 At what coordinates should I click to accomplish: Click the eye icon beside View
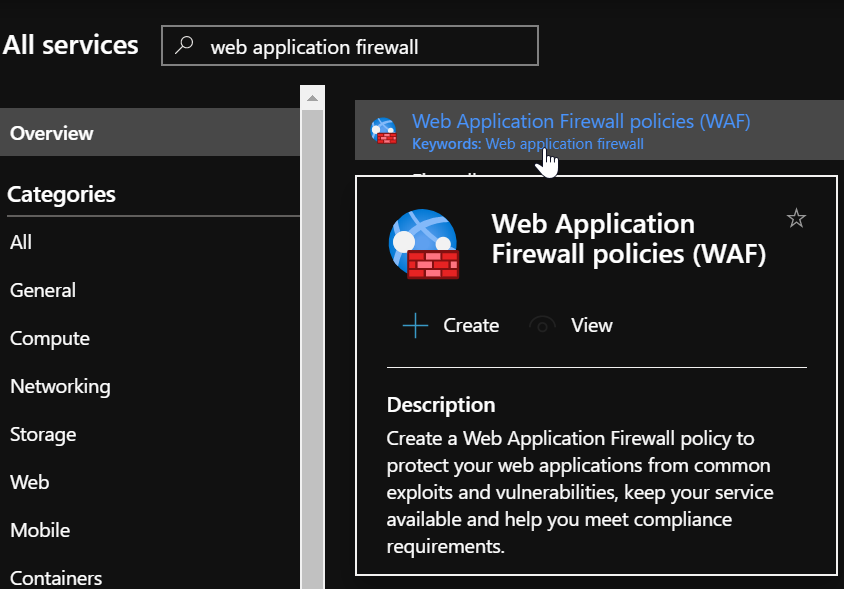pyautogui.click(x=542, y=326)
